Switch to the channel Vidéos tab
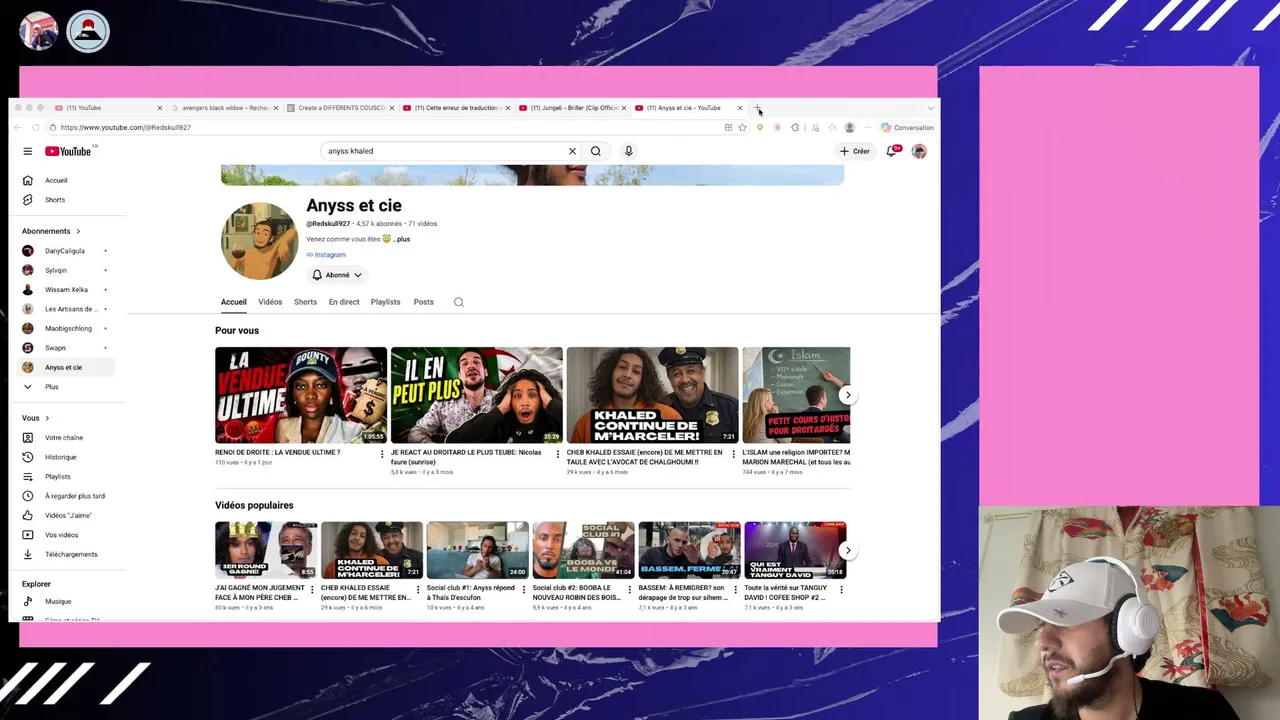1280x720 pixels. click(270, 302)
